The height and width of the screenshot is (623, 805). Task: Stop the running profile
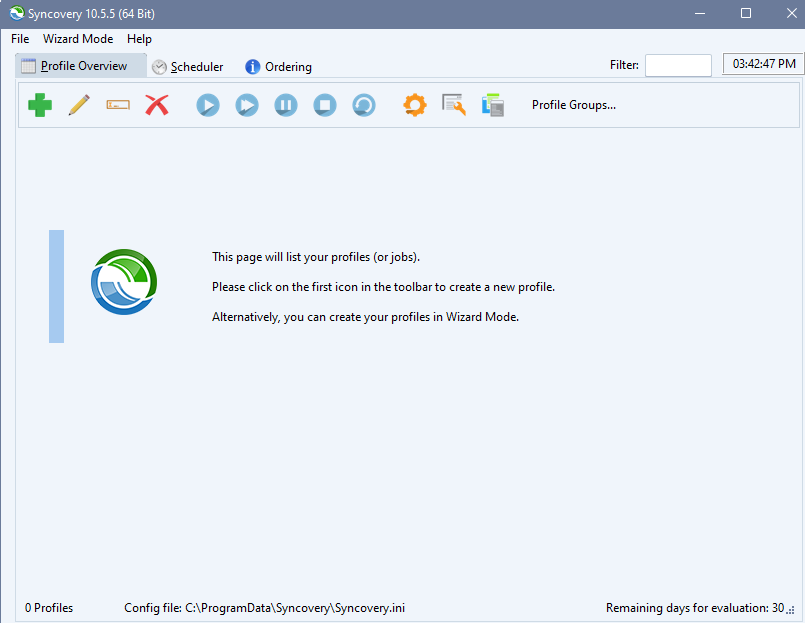[325, 105]
